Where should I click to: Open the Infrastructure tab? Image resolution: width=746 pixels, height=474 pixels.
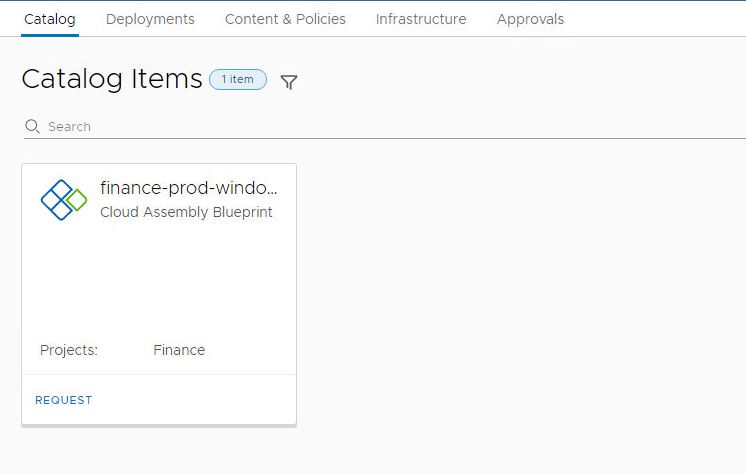(421, 19)
